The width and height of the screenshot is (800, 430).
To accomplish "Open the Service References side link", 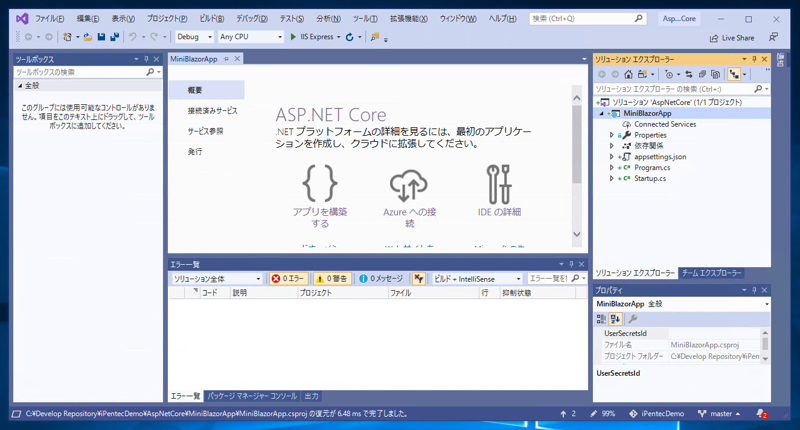I will point(205,131).
